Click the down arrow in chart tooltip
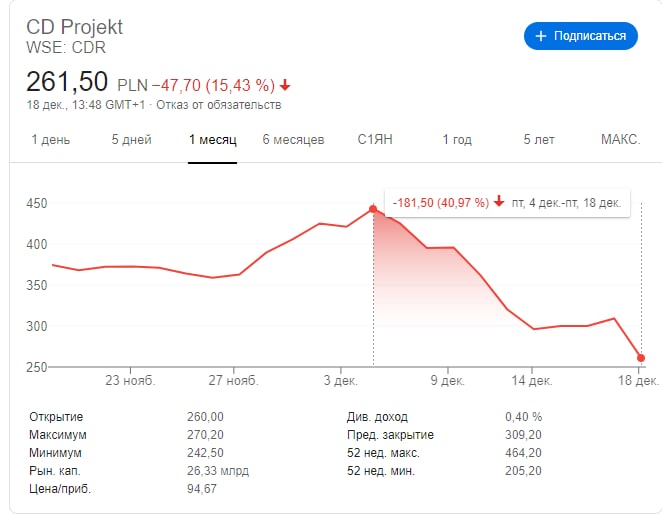Viewport: 662px width, 515px height. (x=499, y=203)
